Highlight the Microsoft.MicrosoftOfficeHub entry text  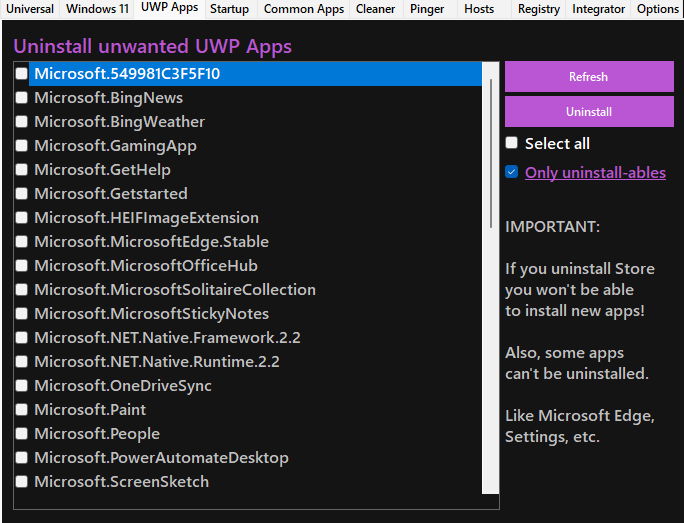point(146,266)
